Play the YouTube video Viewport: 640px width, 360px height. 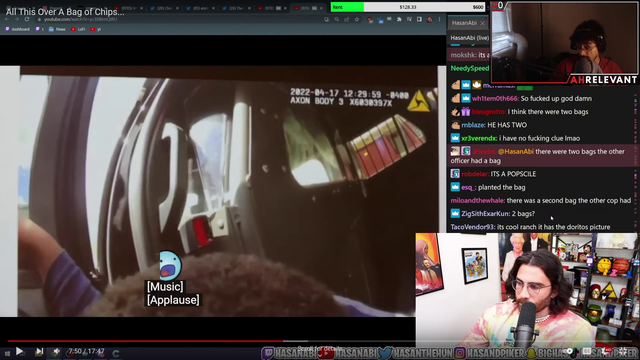pos(19,351)
